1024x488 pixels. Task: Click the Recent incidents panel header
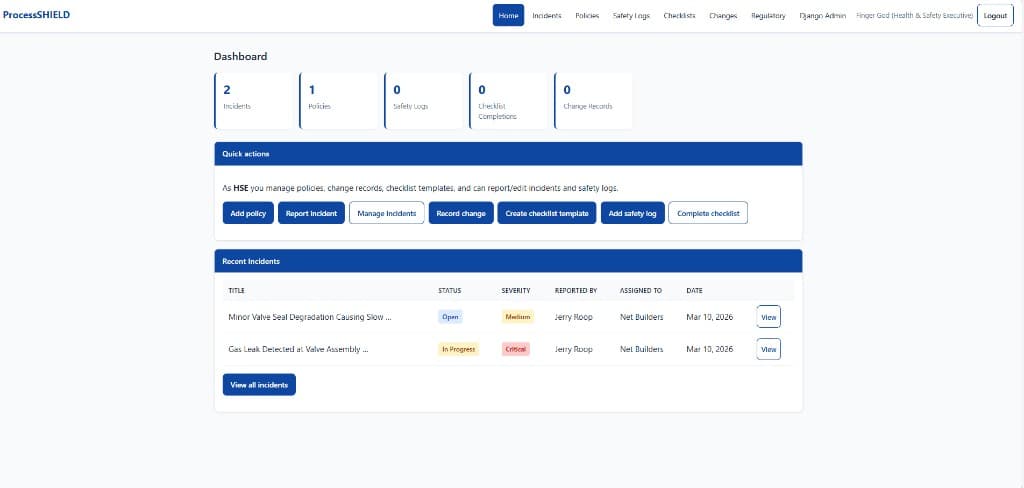click(x=508, y=261)
